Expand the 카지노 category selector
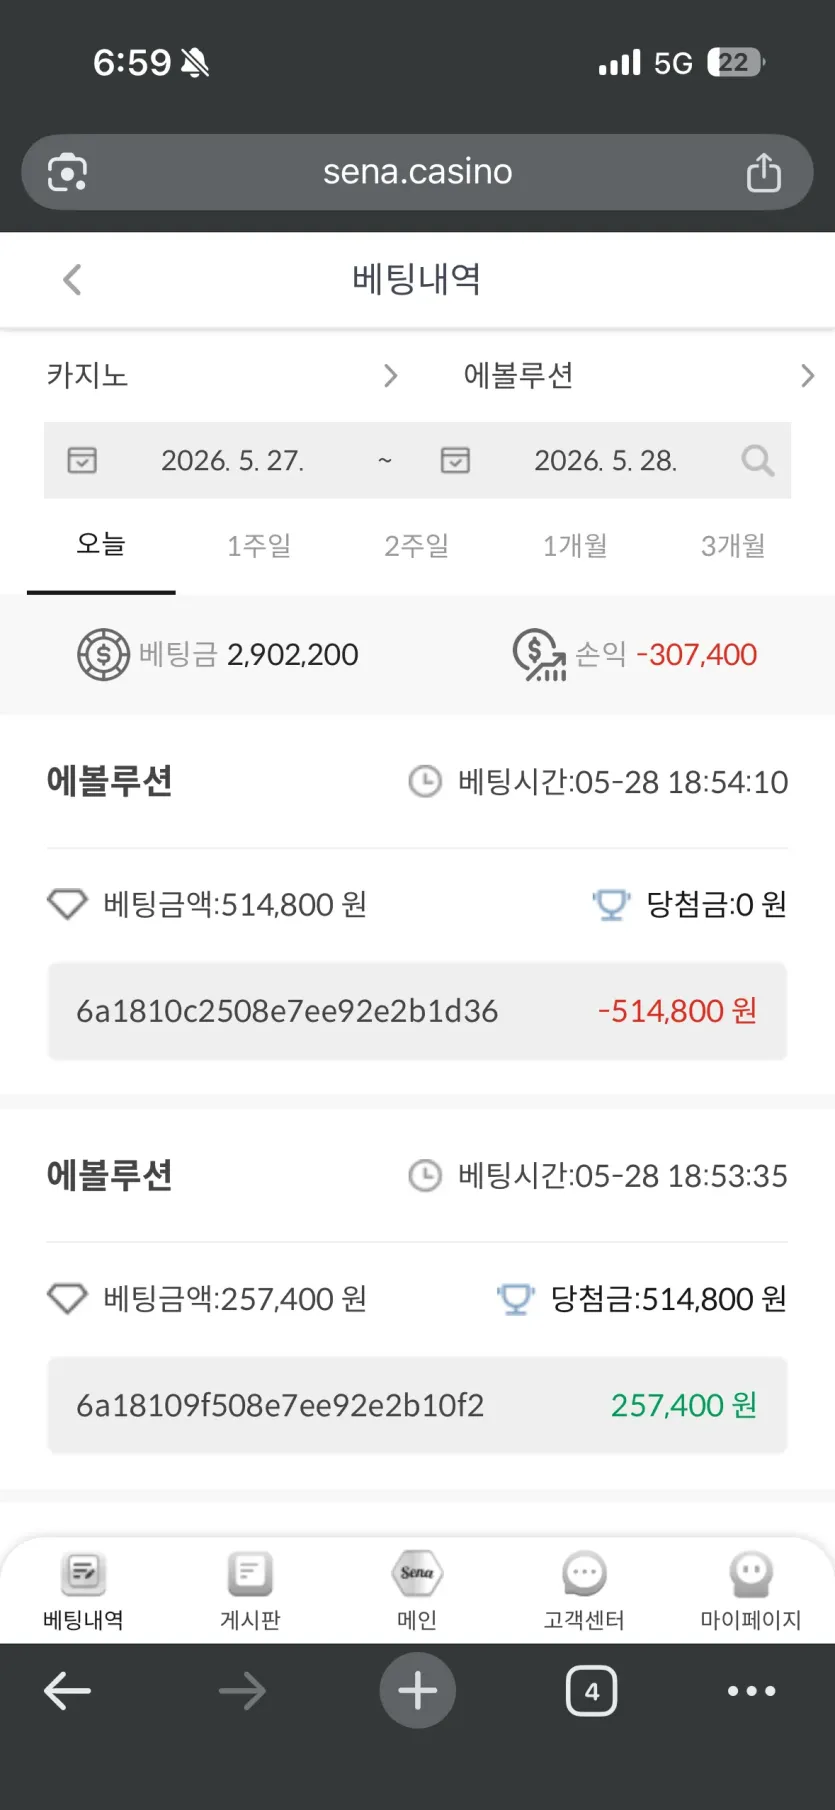 [222, 375]
